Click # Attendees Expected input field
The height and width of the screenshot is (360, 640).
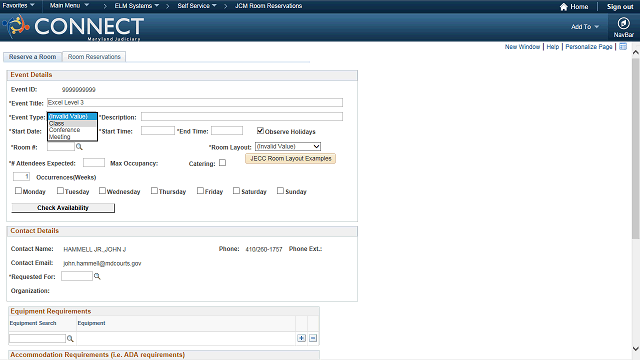[93, 162]
